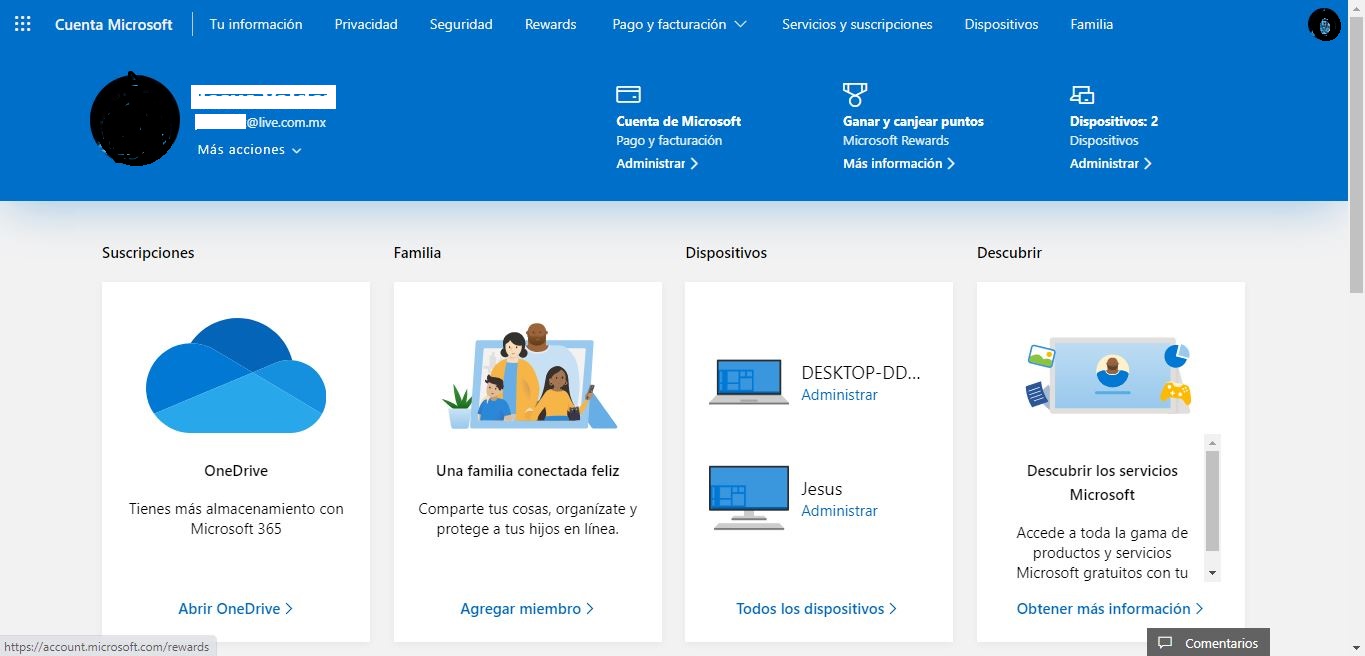
Task: Click the OneDrive cloud logo
Action: point(236,375)
